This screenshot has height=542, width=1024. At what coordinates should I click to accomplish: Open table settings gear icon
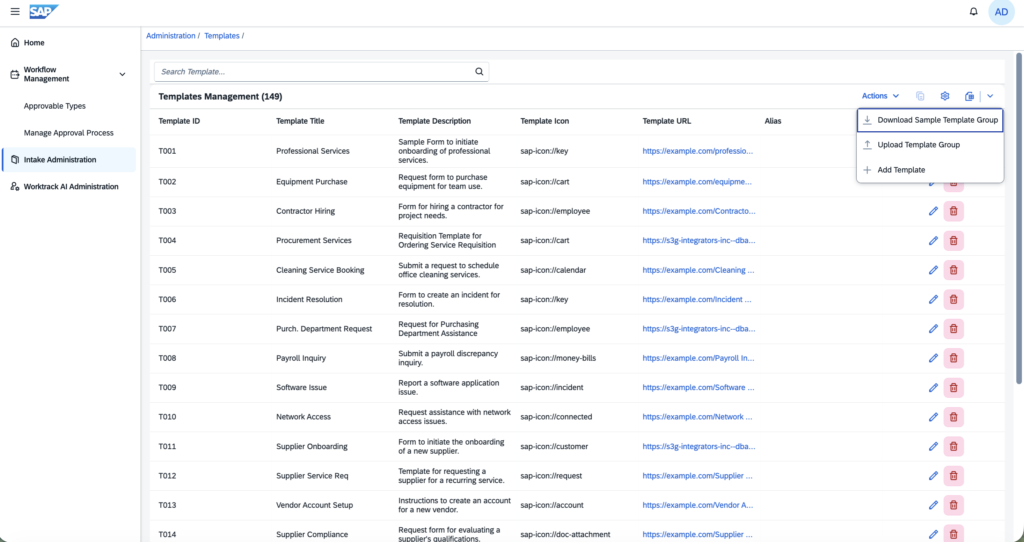[x=944, y=96]
